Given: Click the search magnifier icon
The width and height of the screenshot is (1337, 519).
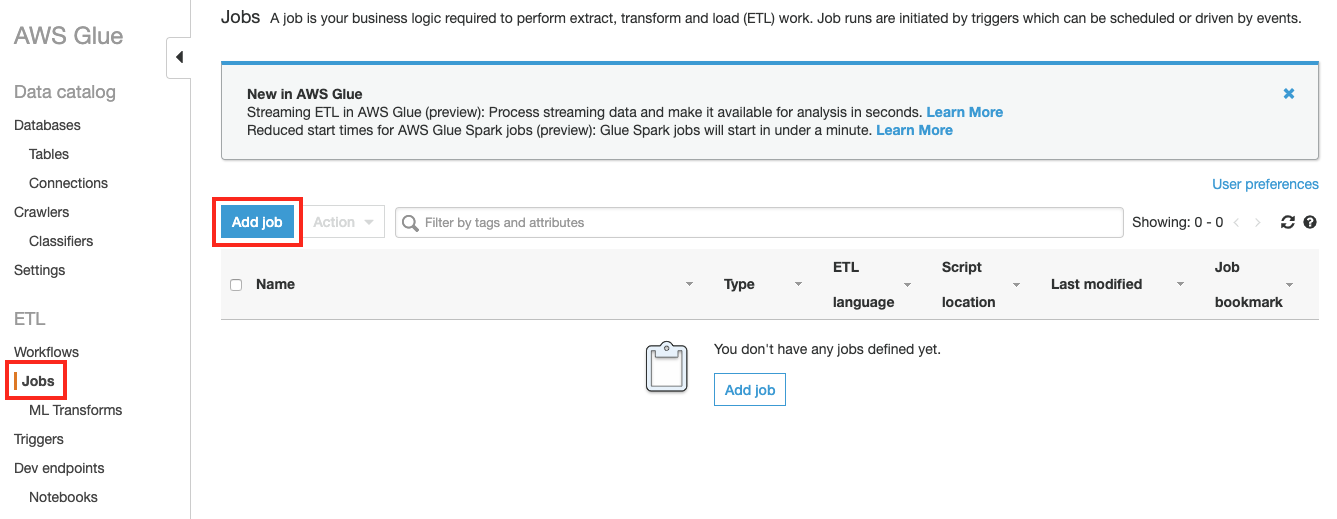Looking at the screenshot, I should coord(410,223).
